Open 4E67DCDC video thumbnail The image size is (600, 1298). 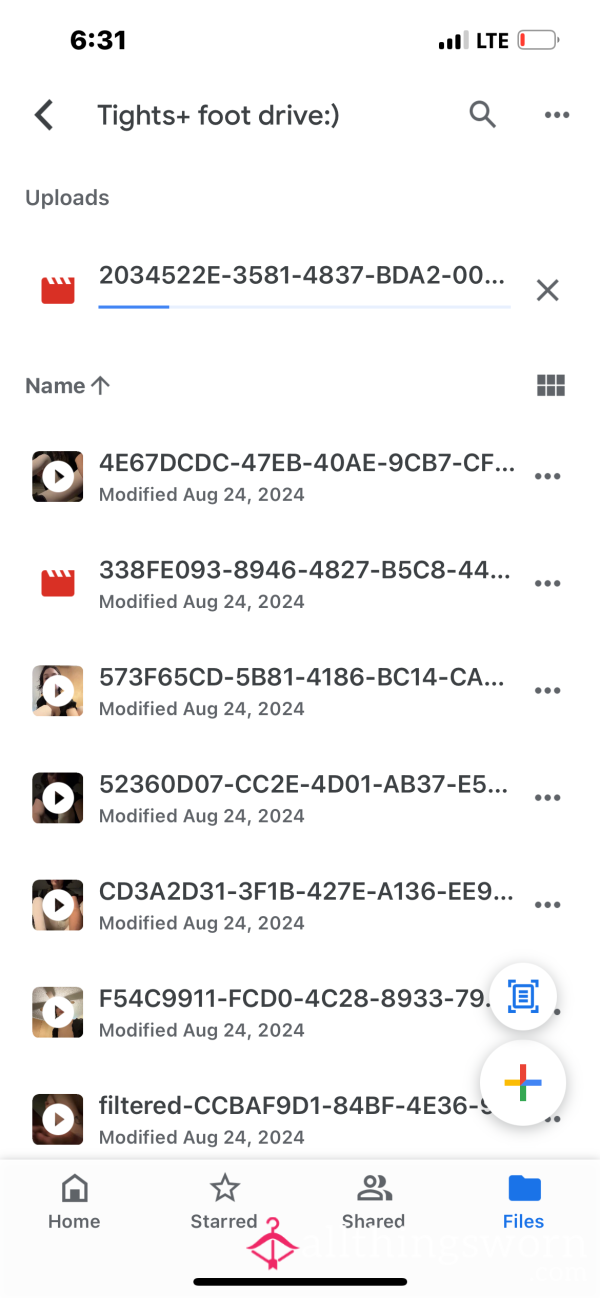[58, 476]
